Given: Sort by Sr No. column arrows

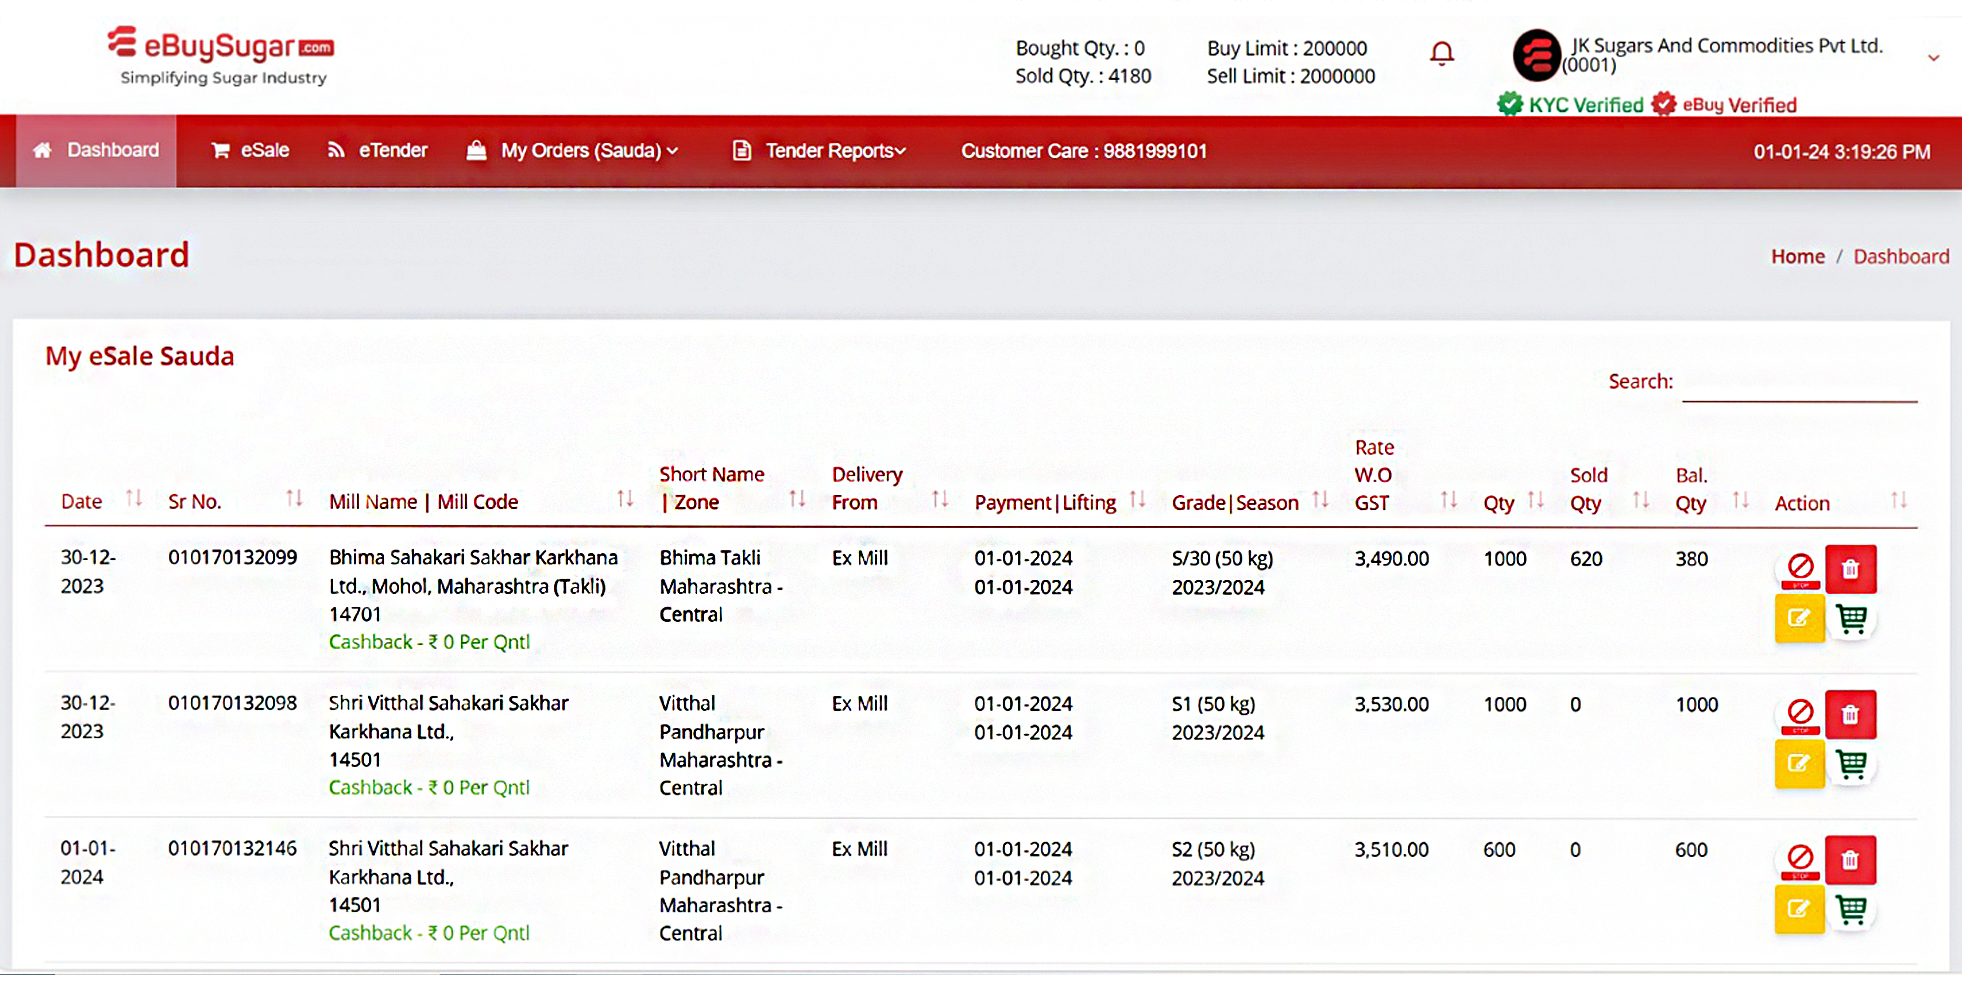Looking at the screenshot, I should [x=294, y=498].
